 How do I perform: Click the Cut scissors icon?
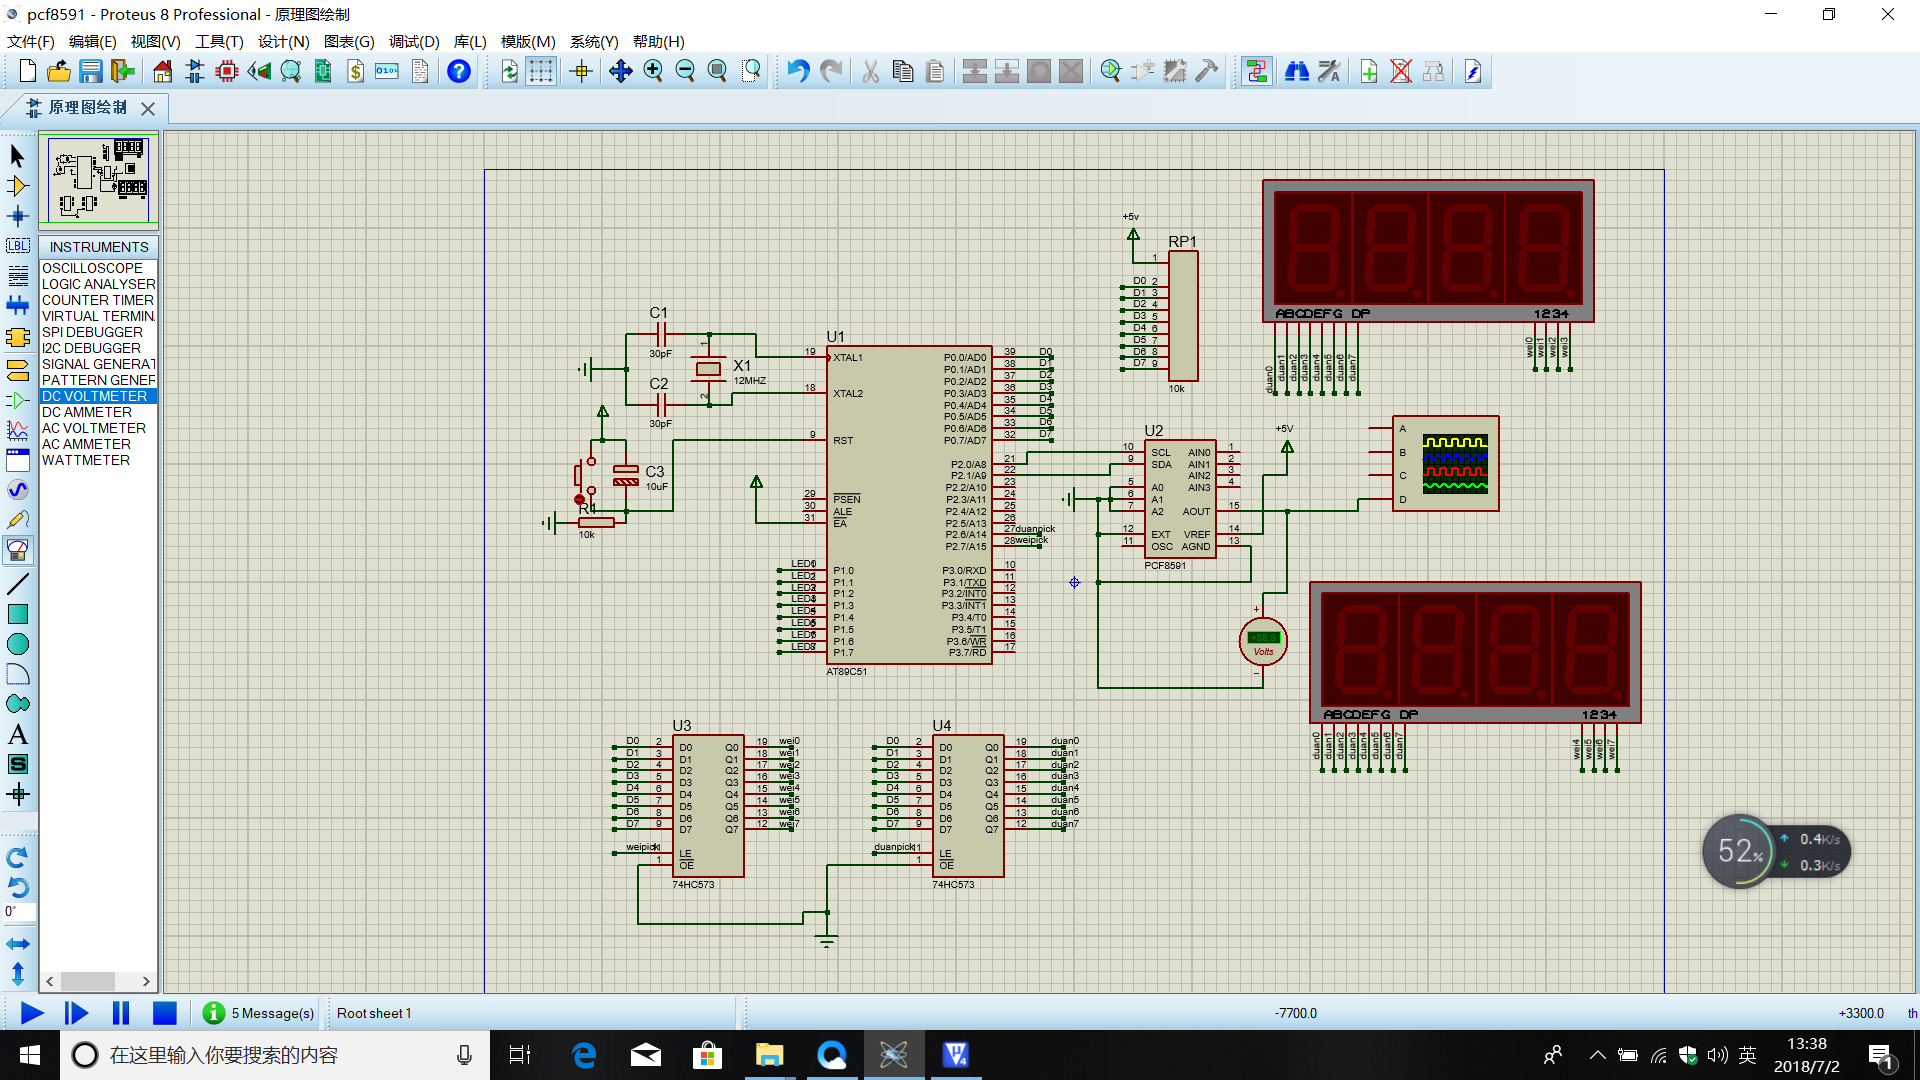[x=870, y=71]
